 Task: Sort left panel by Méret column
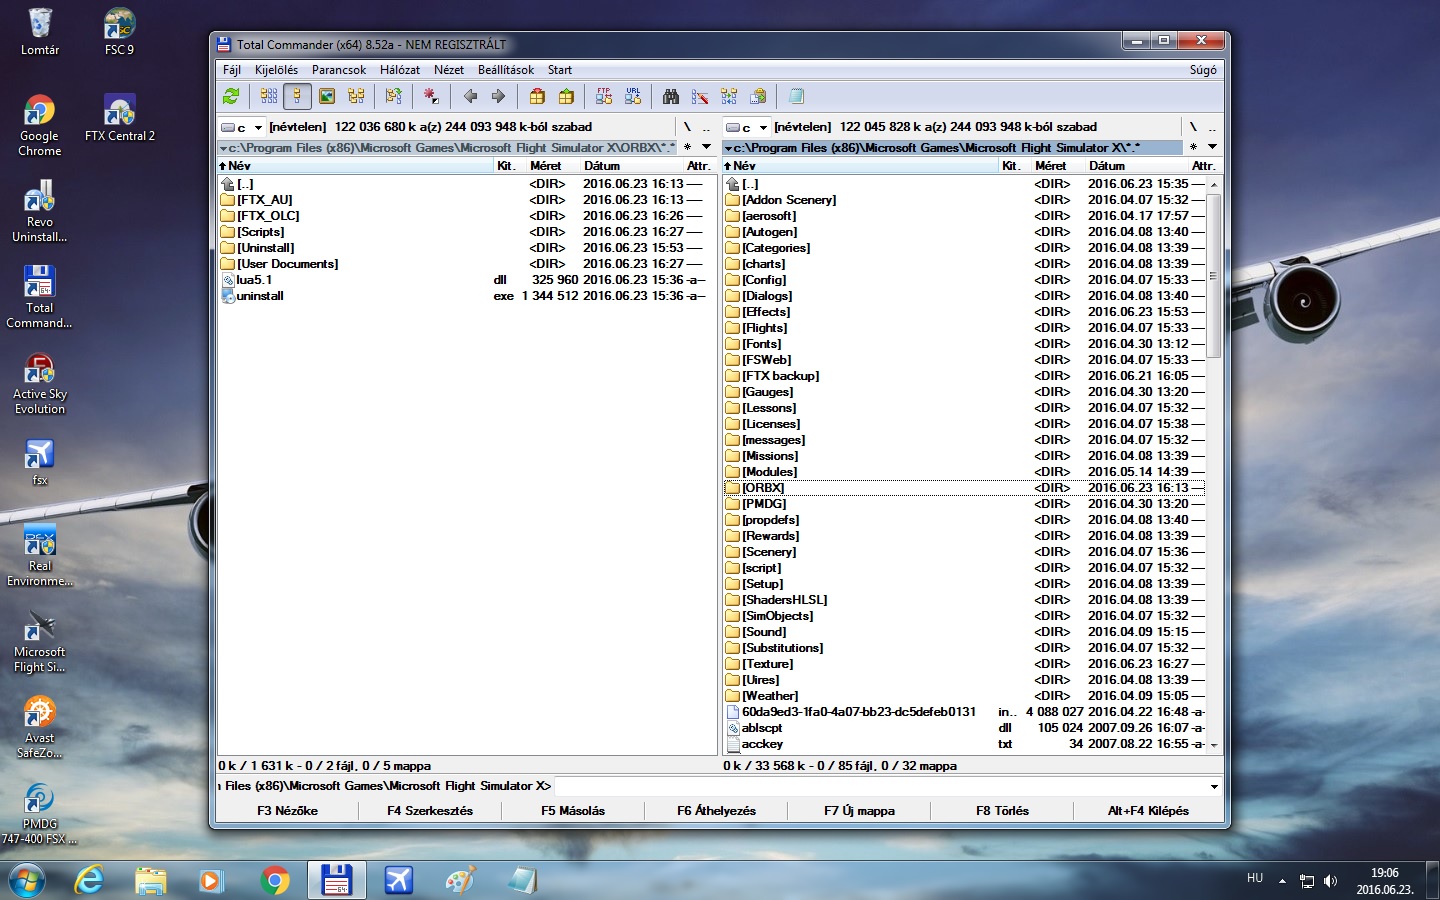[545, 166]
